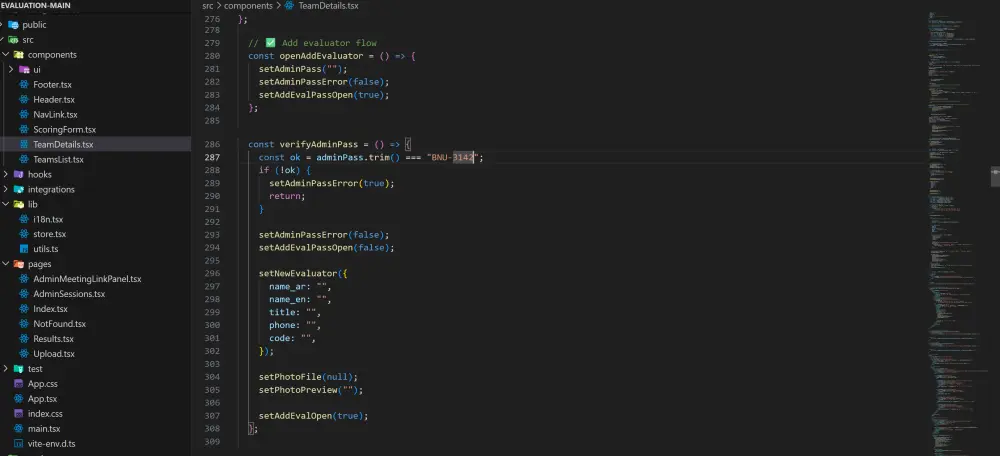Click the test folder icon

coord(18,369)
